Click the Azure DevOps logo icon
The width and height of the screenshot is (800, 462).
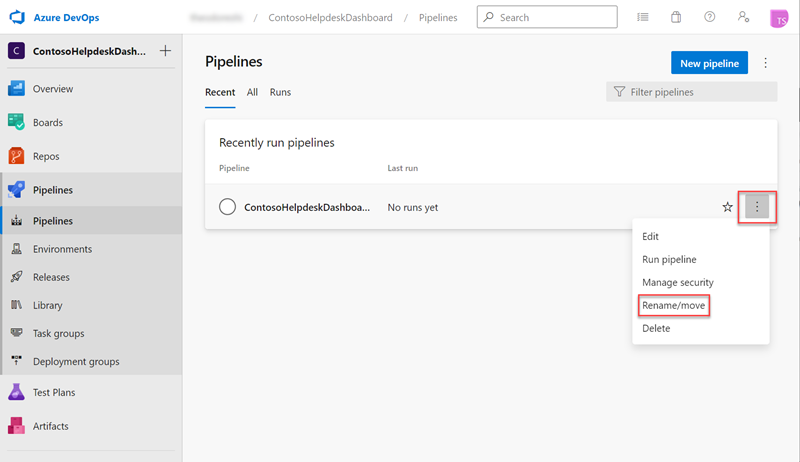17,17
